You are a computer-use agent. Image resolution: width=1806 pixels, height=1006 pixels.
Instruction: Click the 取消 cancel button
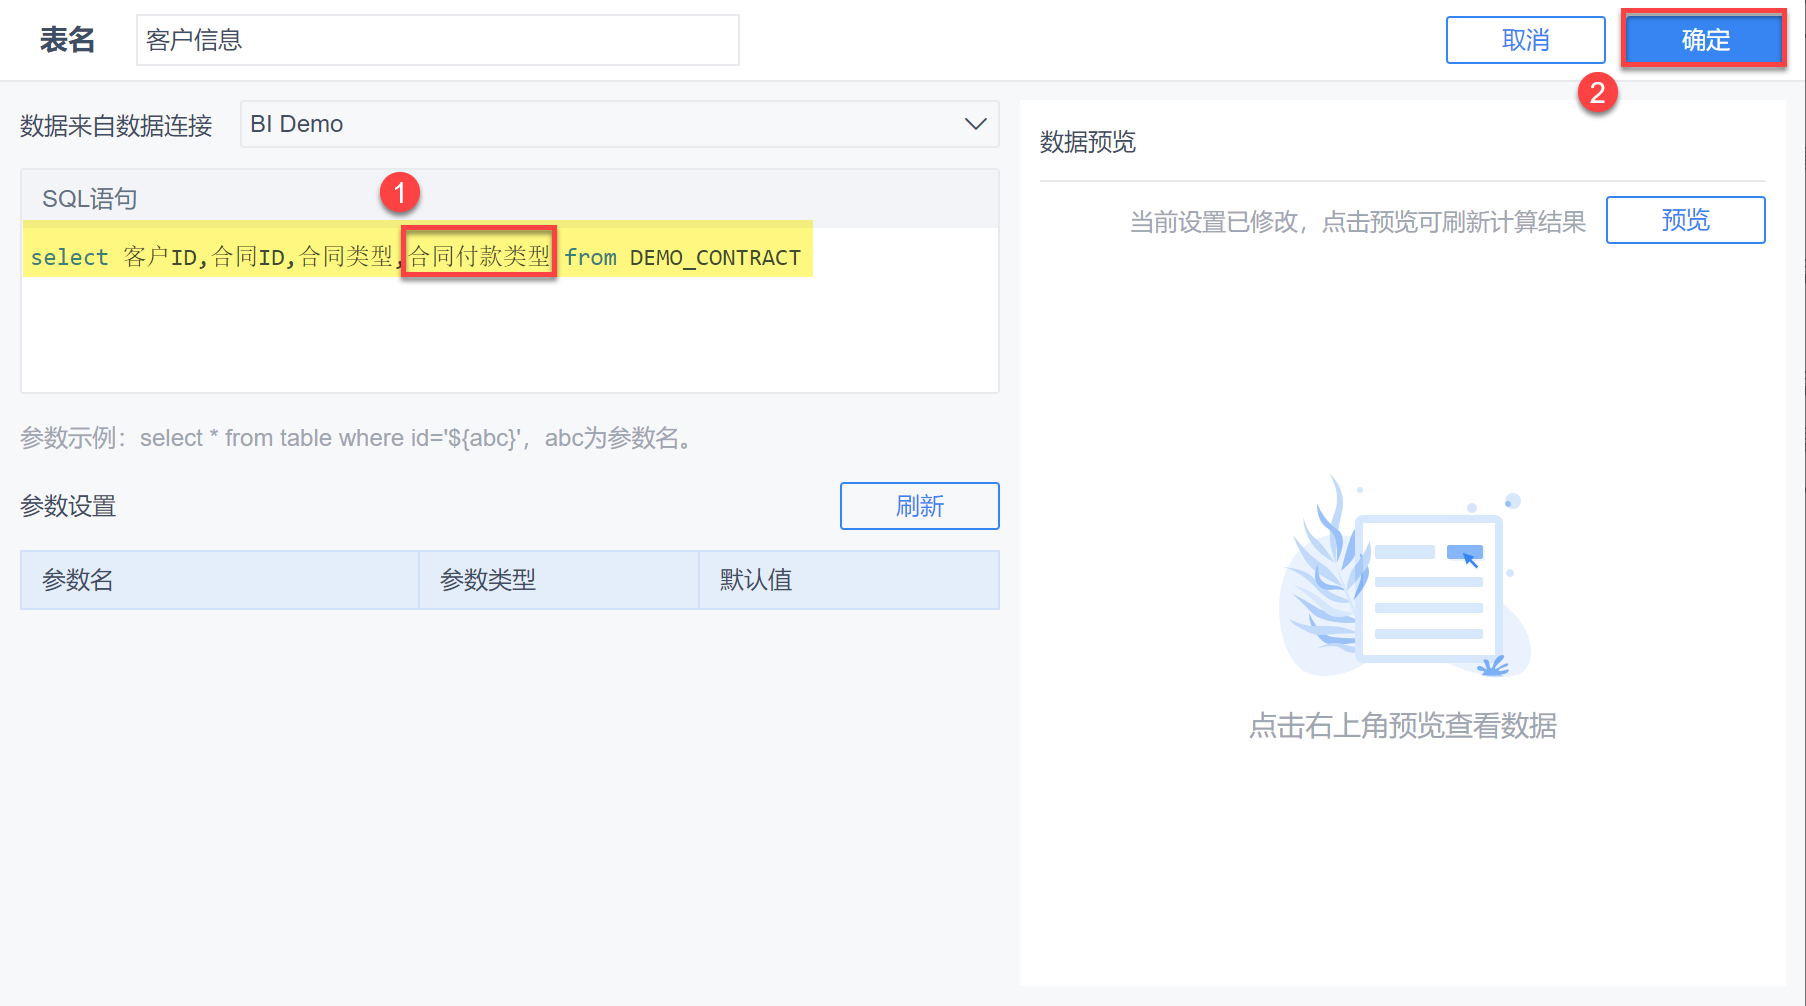(1525, 40)
